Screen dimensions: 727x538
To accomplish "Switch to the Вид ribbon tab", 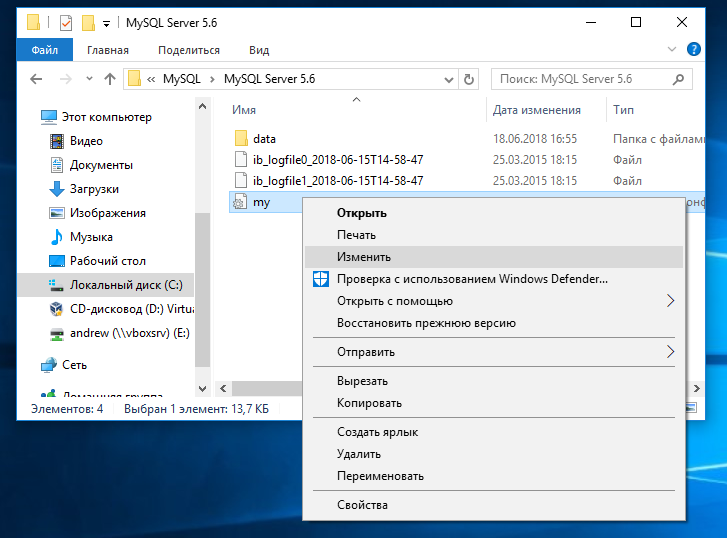I will (x=259, y=50).
